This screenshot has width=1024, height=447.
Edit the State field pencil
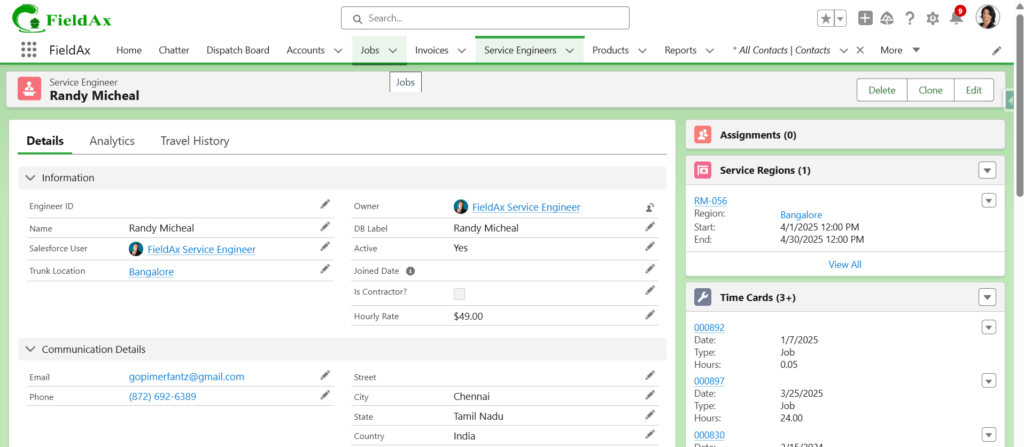pyautogui.click(x=650, y=414)
